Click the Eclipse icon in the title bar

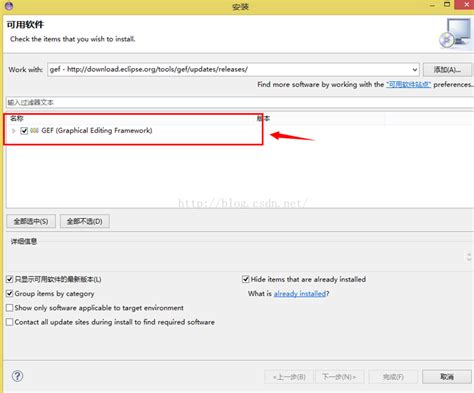coord(9,6)
